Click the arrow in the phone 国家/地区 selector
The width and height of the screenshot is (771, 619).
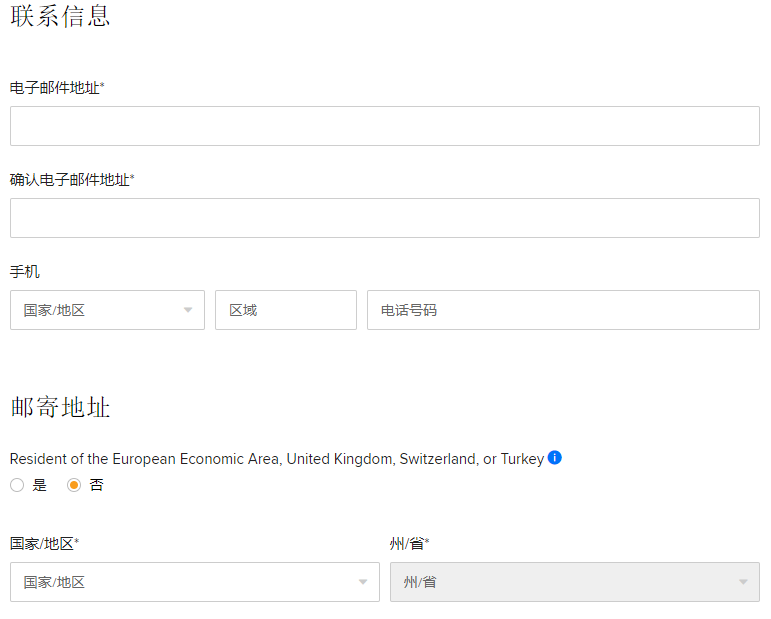pyautogui.click(x=187, y=310)
